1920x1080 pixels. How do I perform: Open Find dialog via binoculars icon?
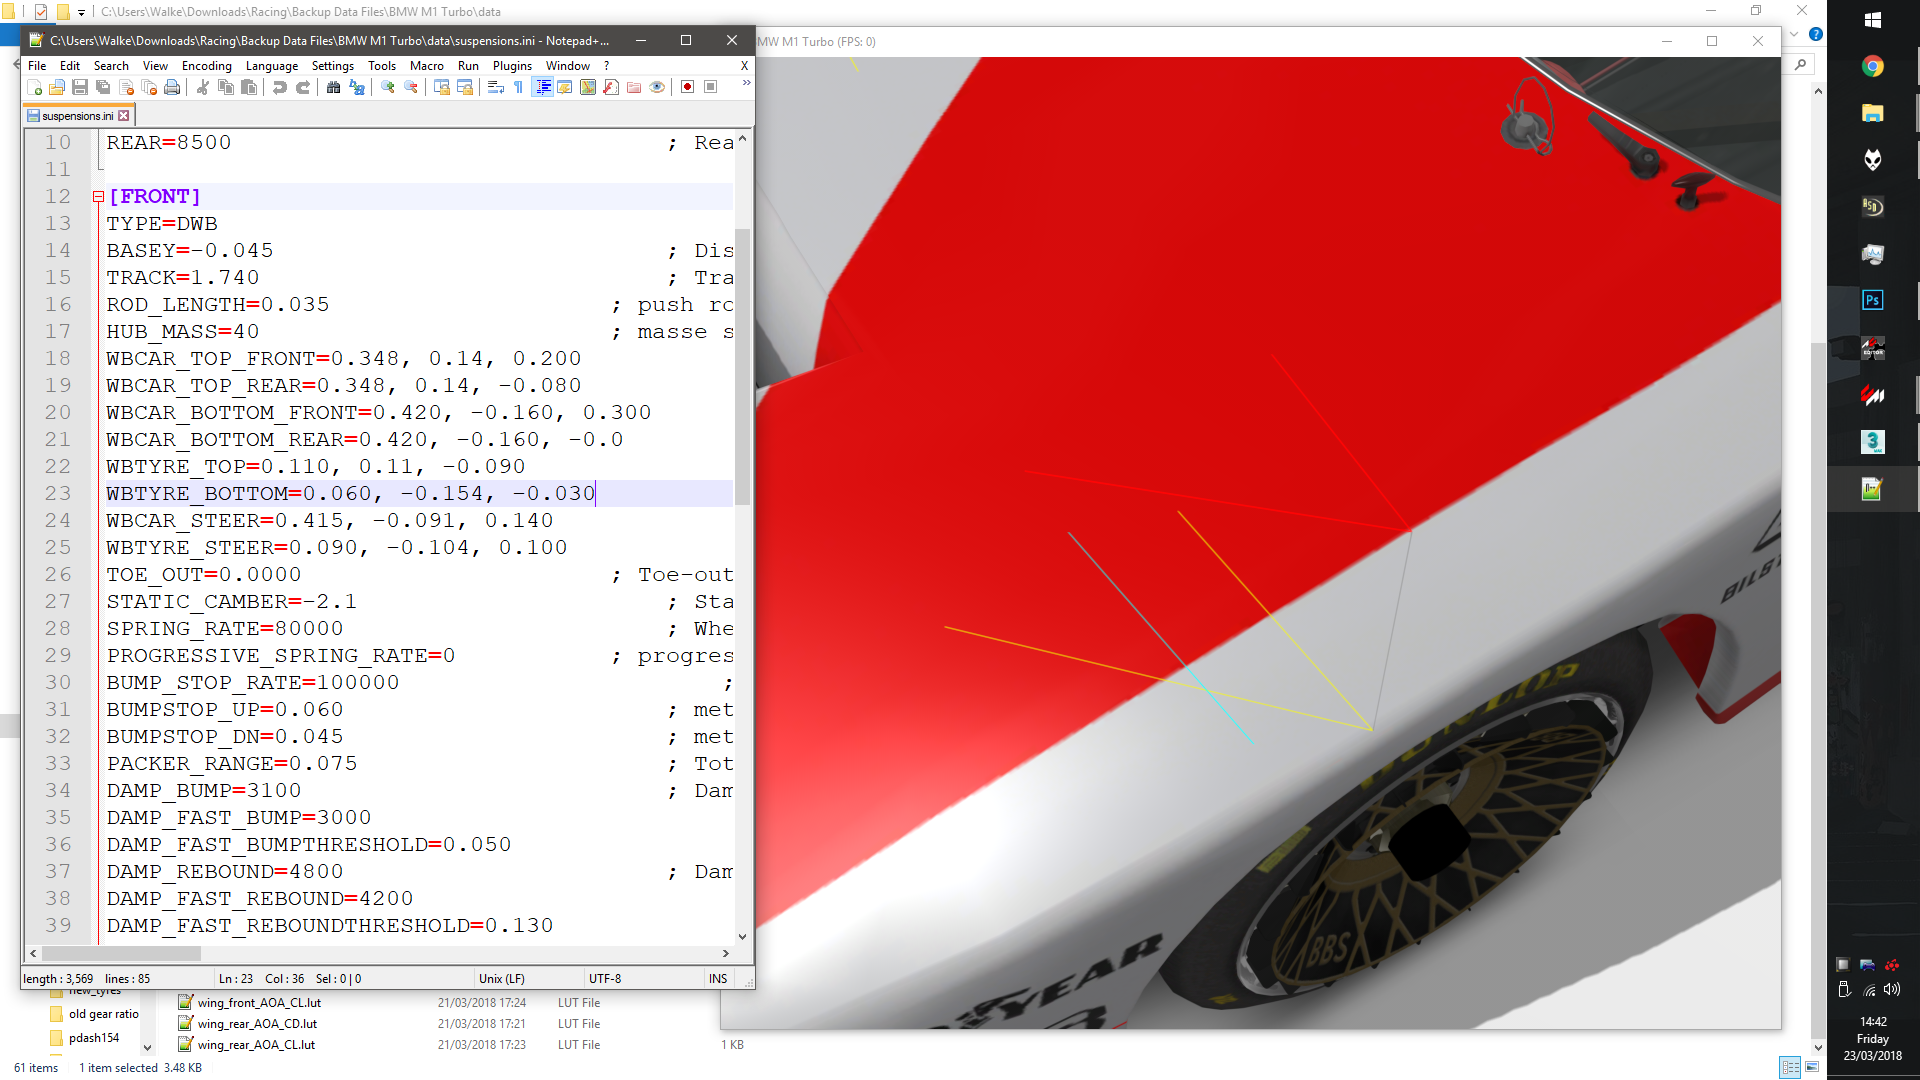click(333, 87)
